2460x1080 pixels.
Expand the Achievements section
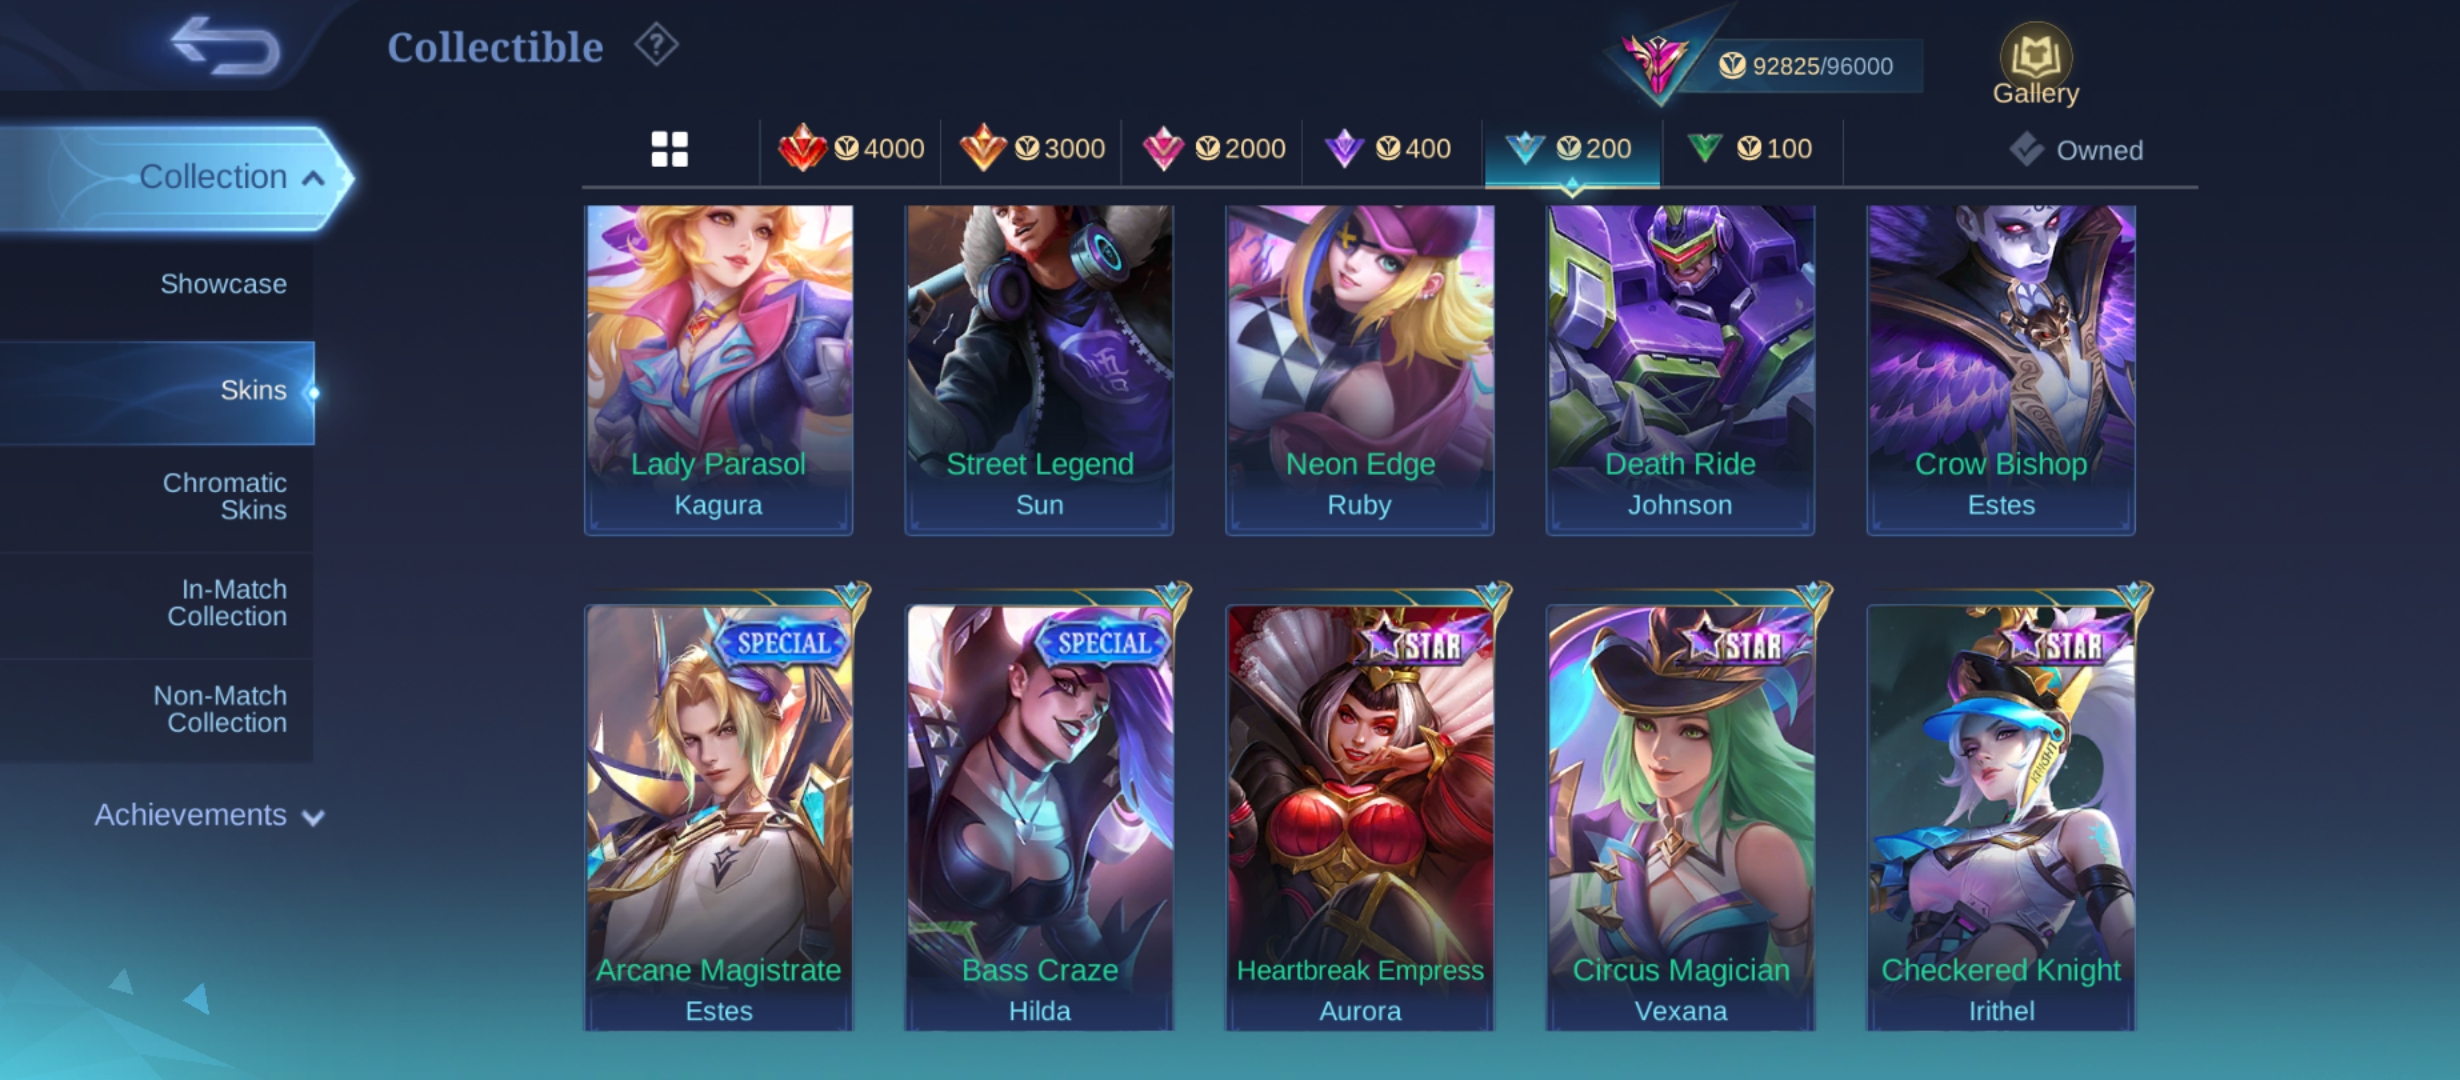208,815
